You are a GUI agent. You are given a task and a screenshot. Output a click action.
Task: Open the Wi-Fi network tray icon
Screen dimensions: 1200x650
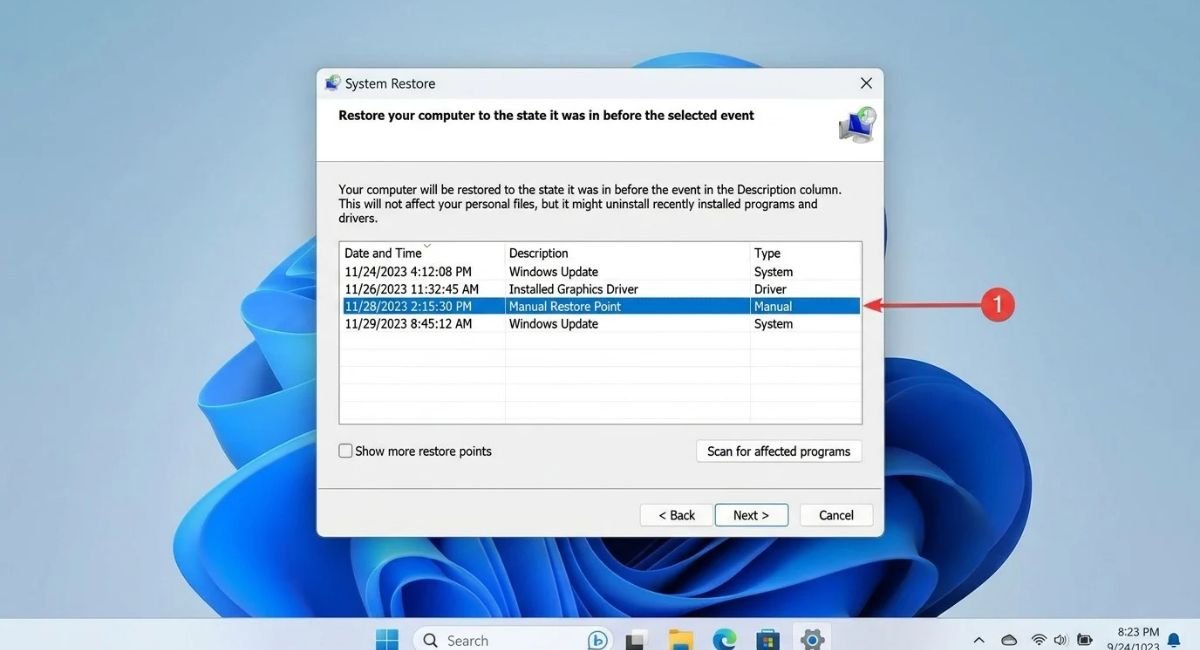(x=1039, y=640)
